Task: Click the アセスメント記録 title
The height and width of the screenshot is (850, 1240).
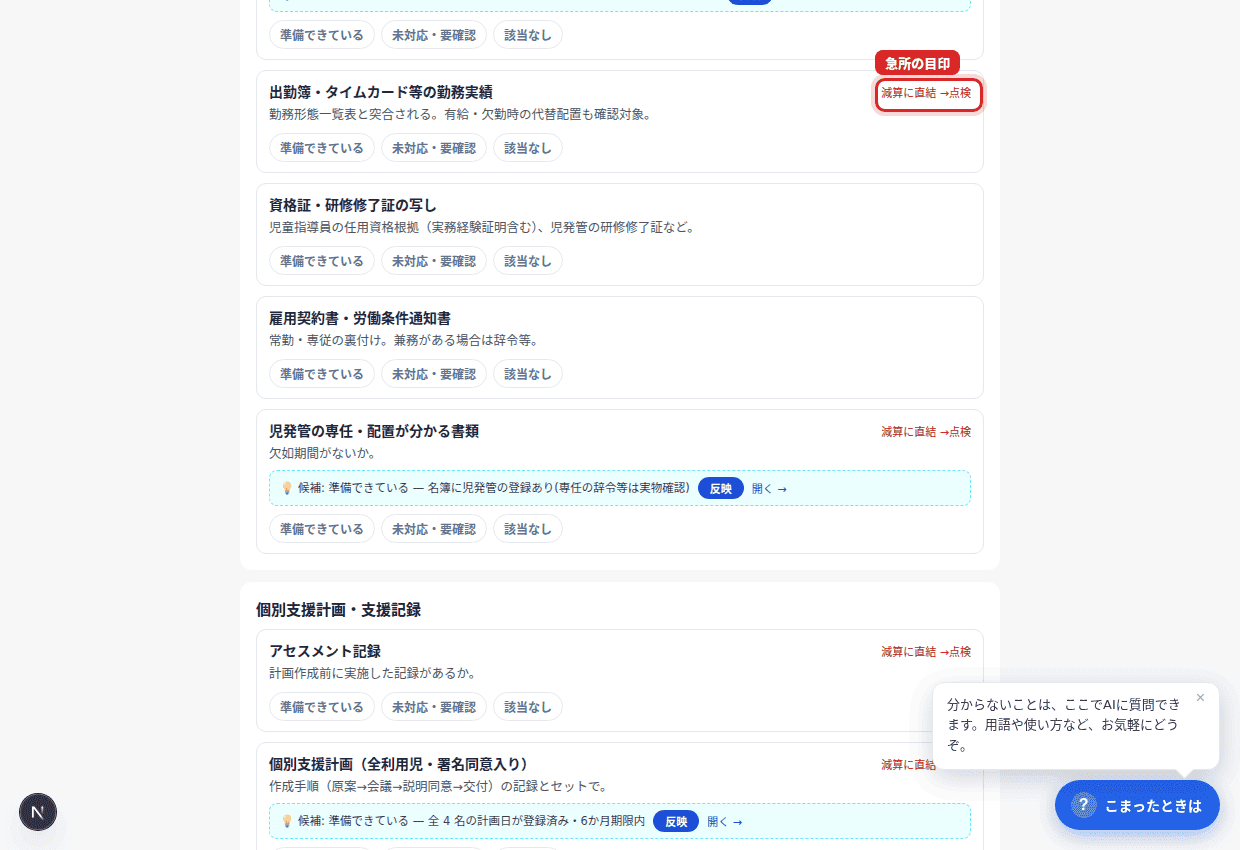Action: (x=325, y=651)
